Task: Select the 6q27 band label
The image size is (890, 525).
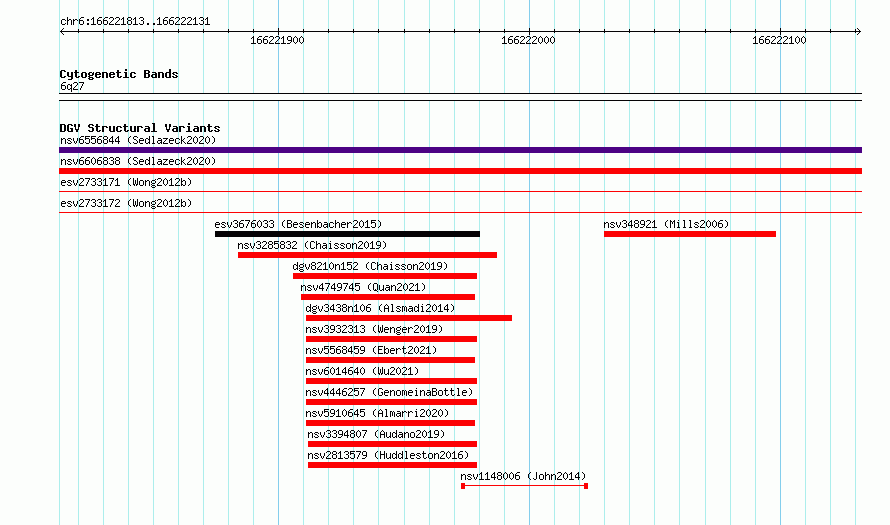Action: coord(72,86)
